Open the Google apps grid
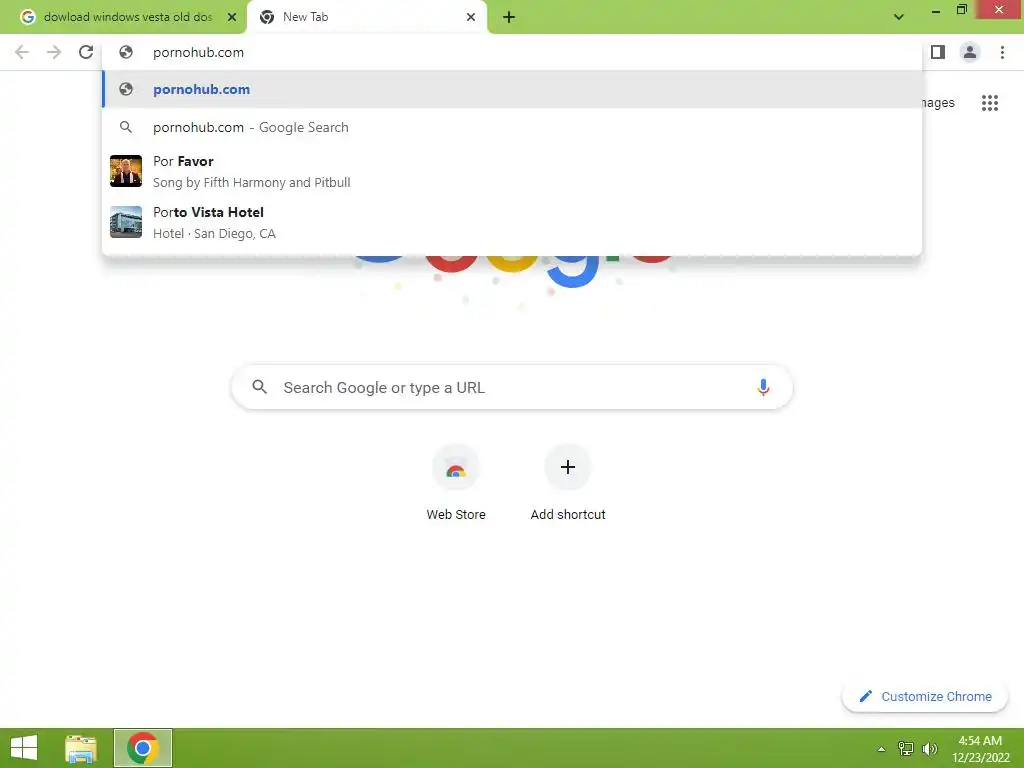Image resolution: width=1024 pixels, height=768 pixels. [x=990, y=103]
